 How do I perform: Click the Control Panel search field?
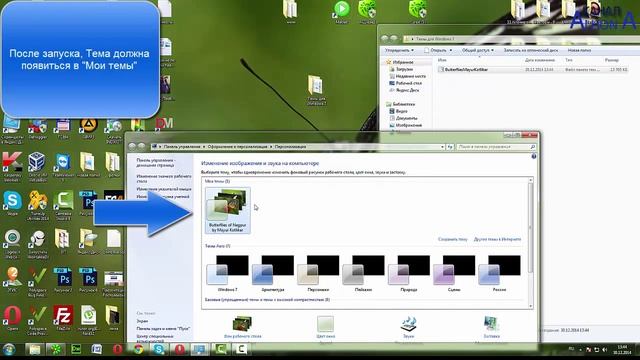point(496,147)
